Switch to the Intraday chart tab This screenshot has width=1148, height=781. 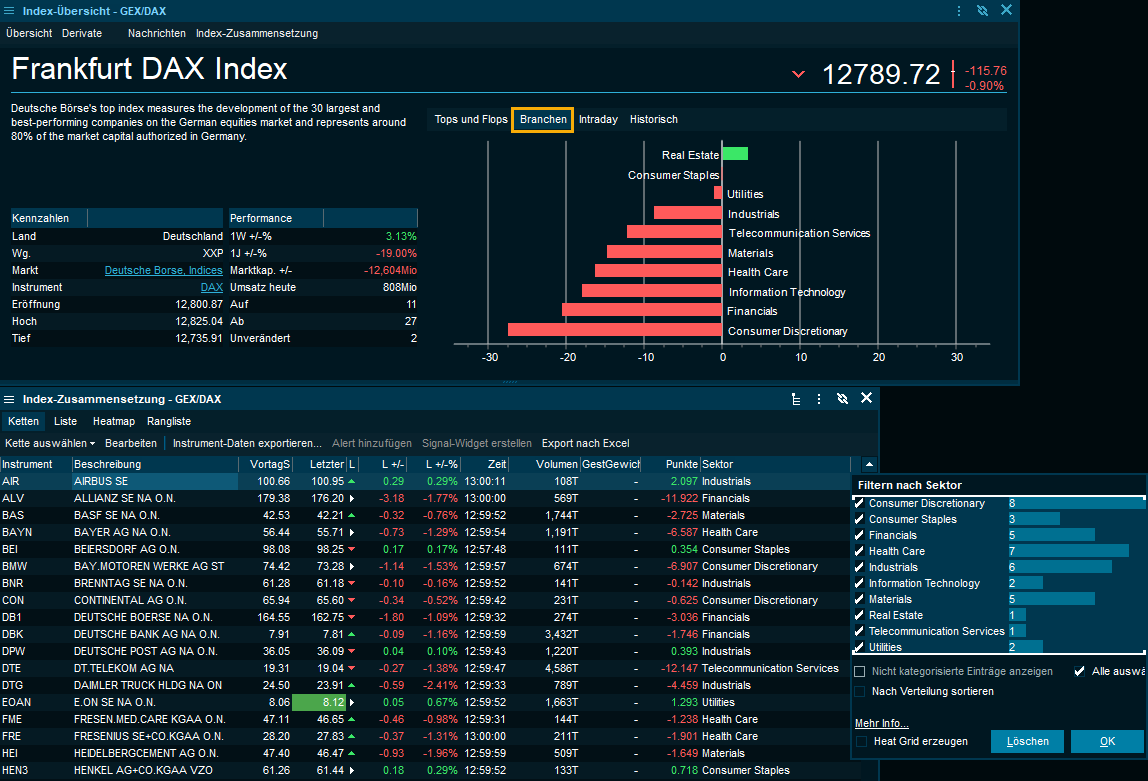click(x=598, y=120)
